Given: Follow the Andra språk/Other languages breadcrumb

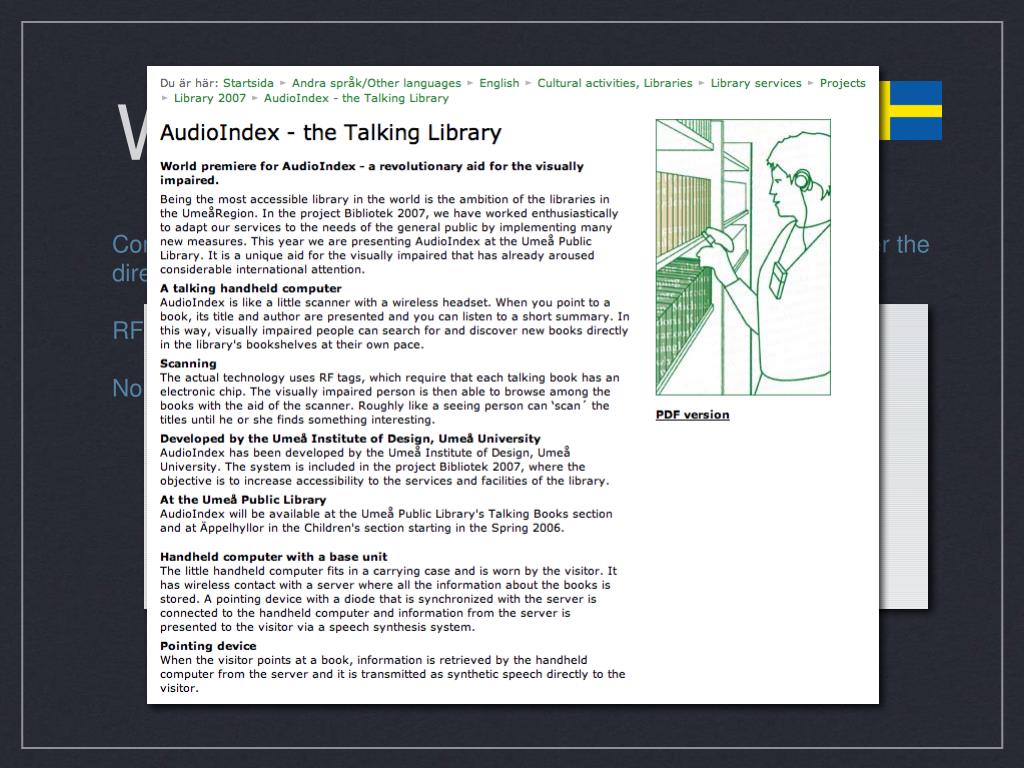Looking at the screenshot, I should click(x=376, y=83).
